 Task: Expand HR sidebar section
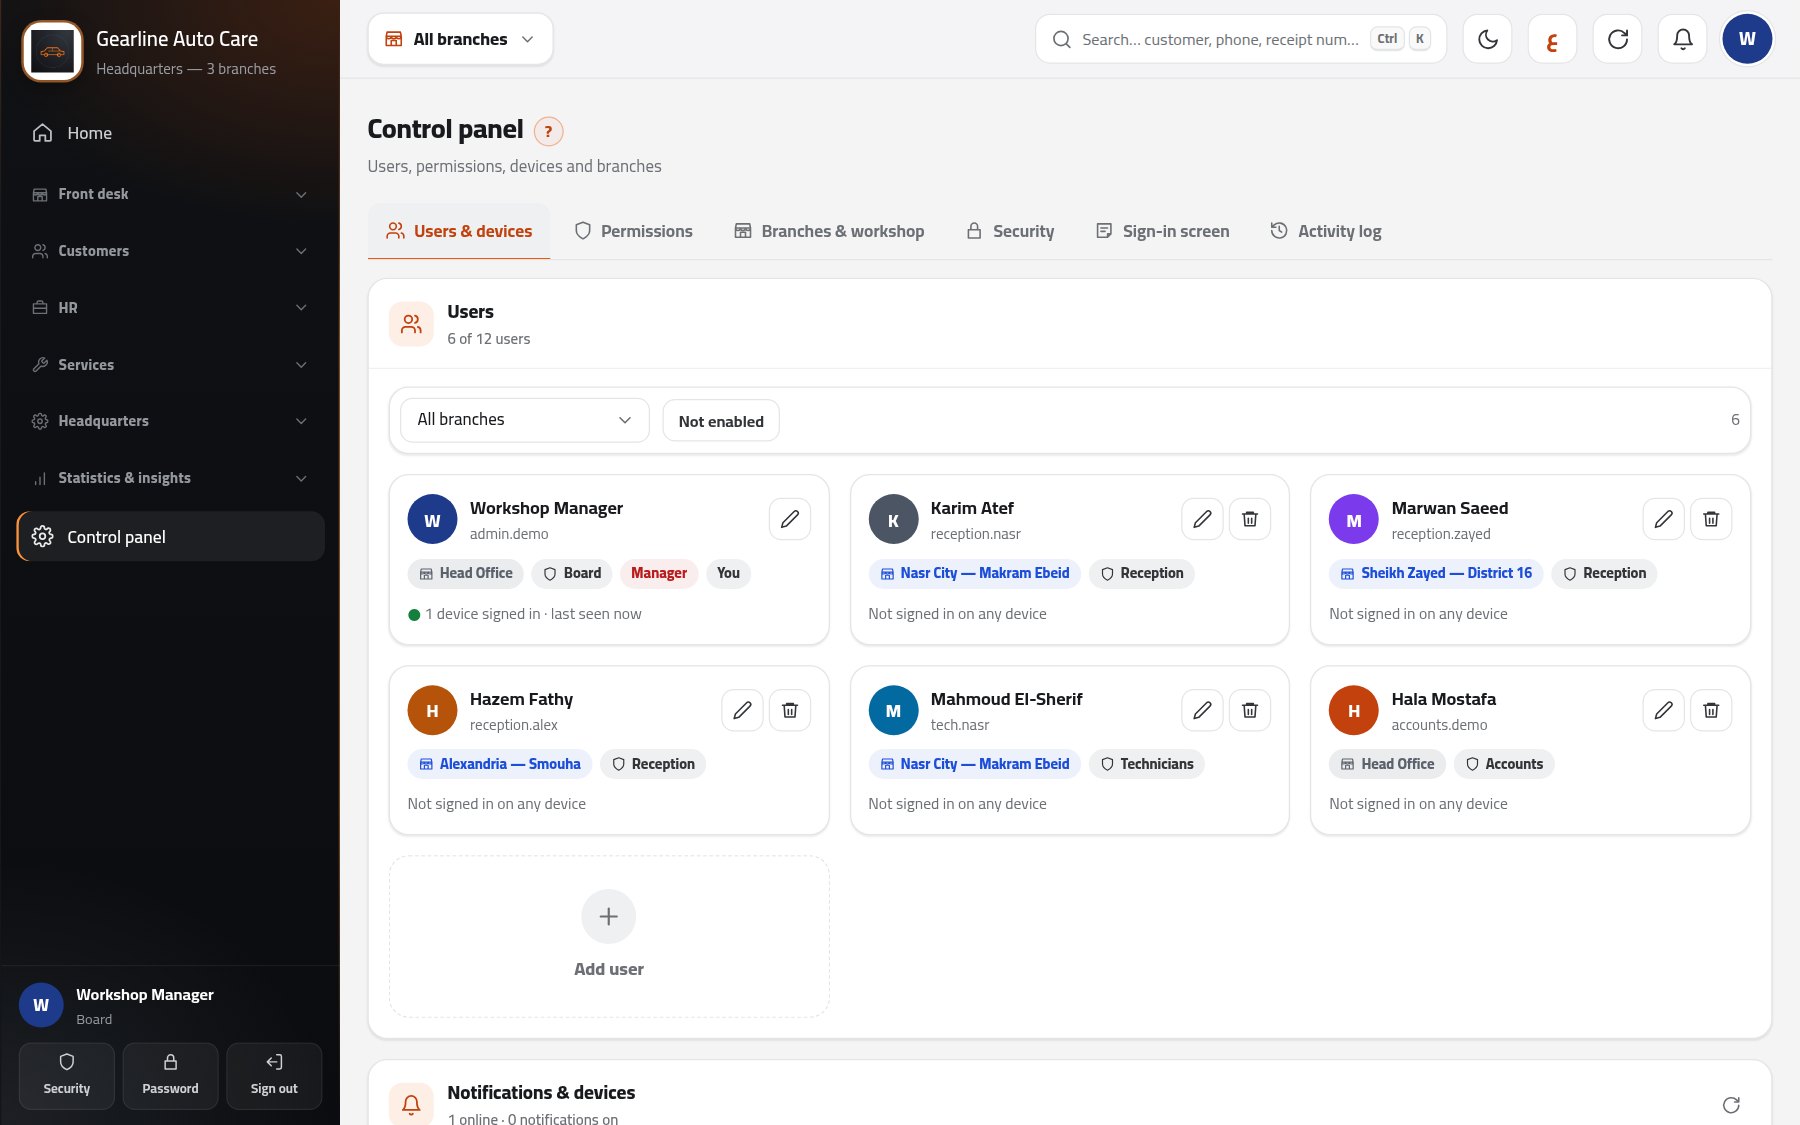[170, 308]
